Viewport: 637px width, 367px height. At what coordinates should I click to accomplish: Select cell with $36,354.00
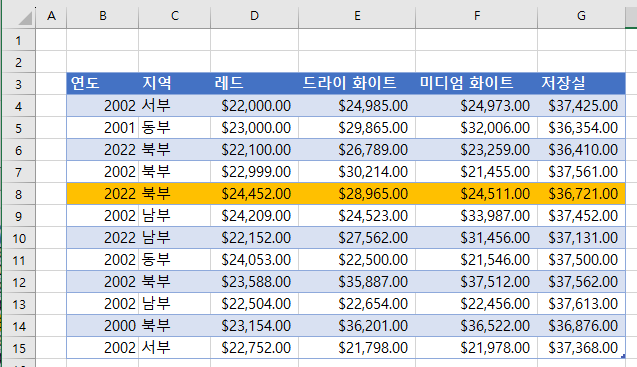[581, 128]
